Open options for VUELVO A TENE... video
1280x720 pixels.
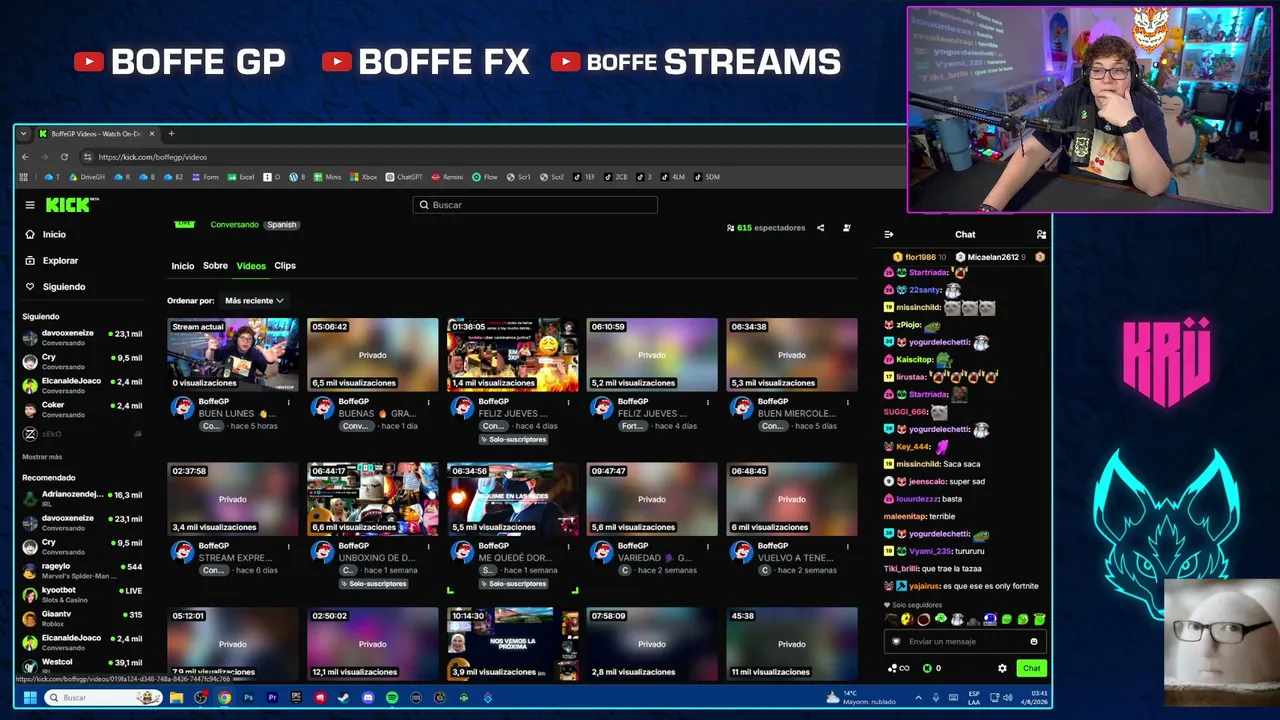pyautogui.click(x=848, y=547)
